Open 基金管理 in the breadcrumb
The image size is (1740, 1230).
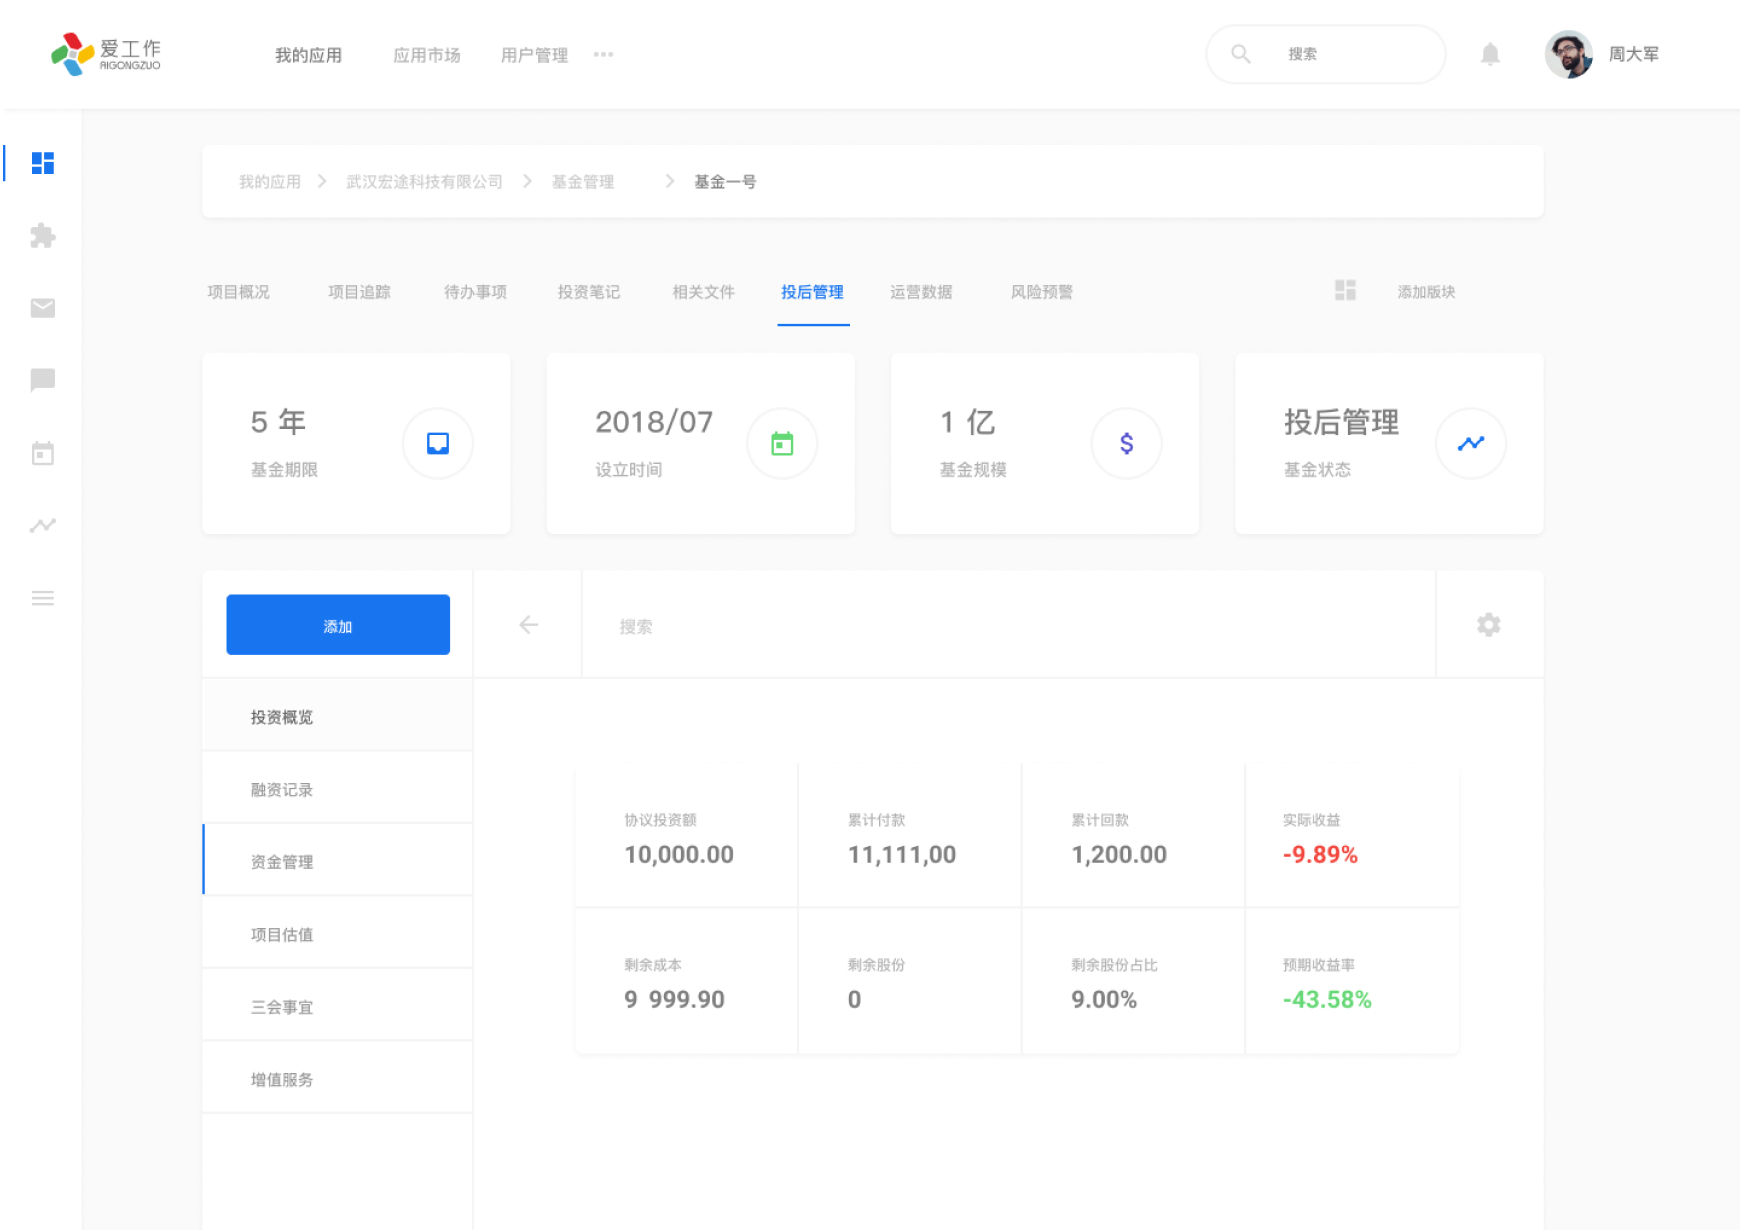[x=583, y=182]
